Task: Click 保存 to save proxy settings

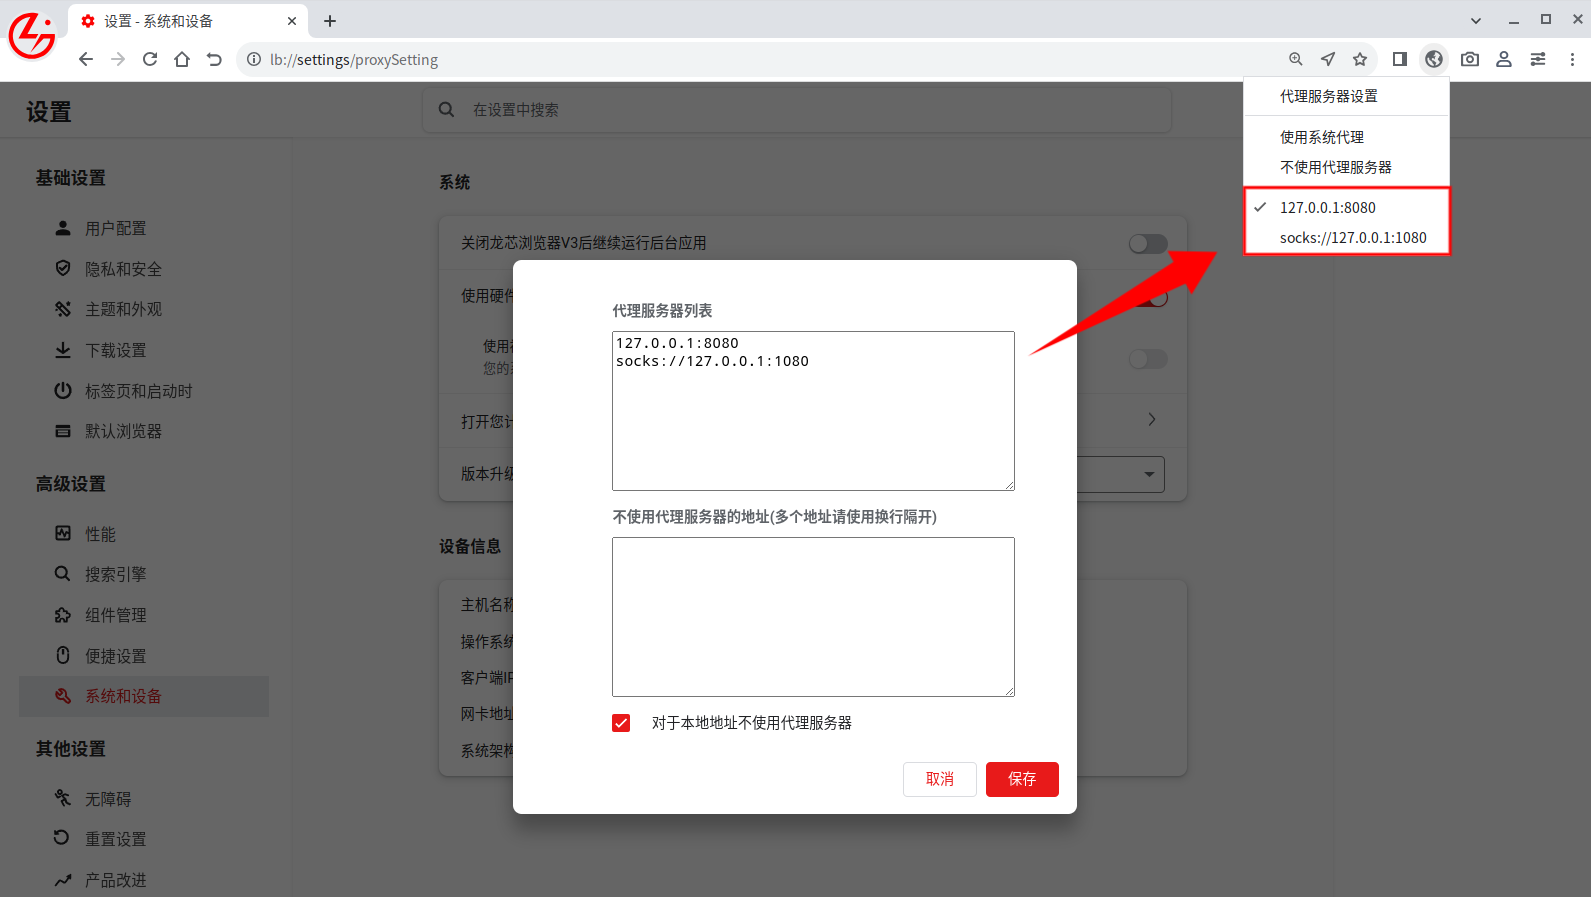Action: pos(1022,779)
